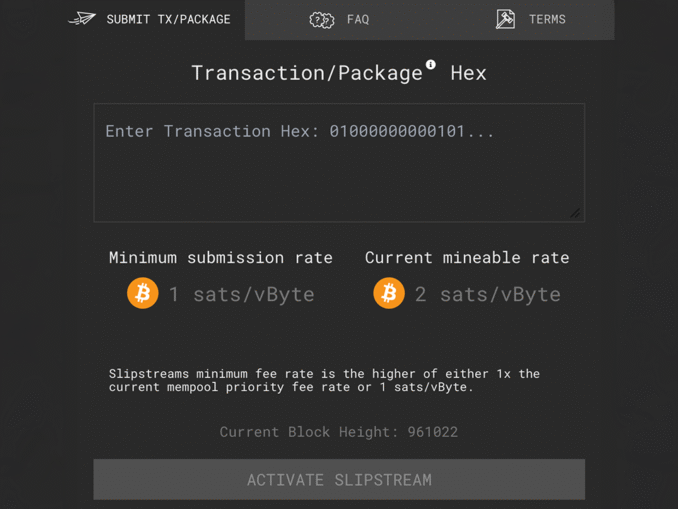Click the Bitcoin icon under Minimum submission rate

(x=143, y=293)
